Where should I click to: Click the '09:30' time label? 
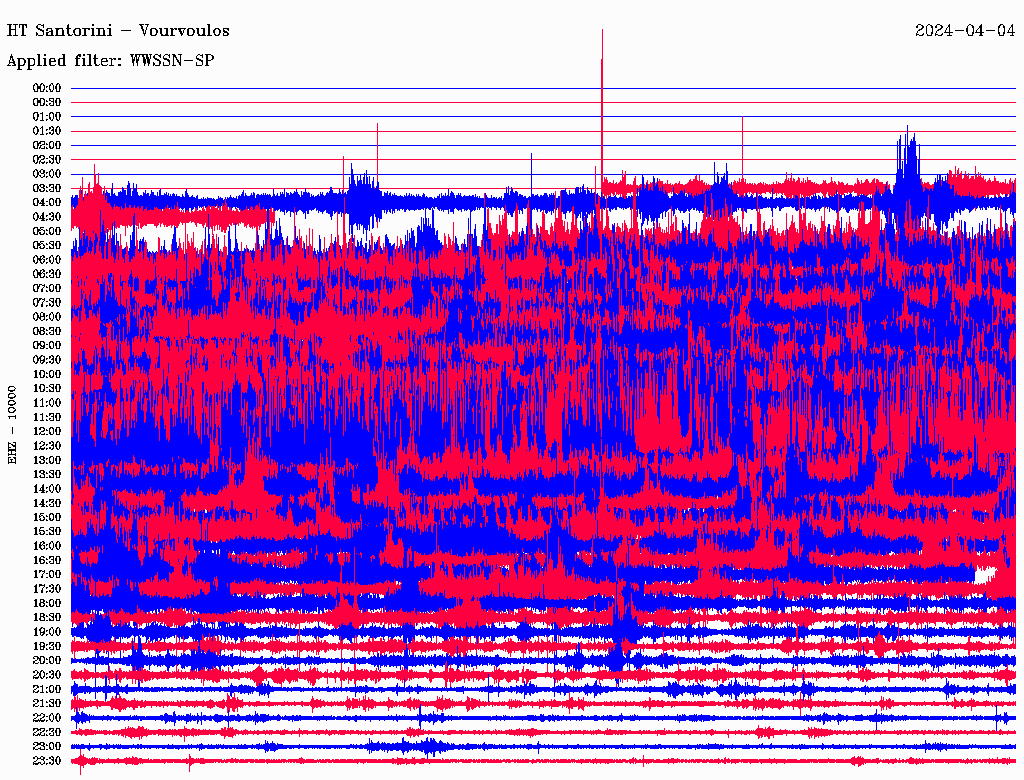pos(47,360)
